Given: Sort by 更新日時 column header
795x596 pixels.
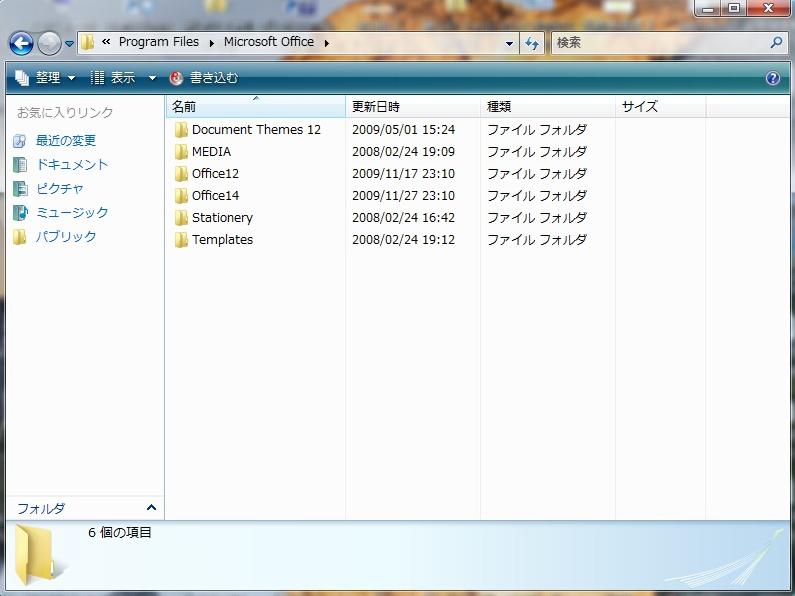Looking at the screenshot, I should click(413, 106).
